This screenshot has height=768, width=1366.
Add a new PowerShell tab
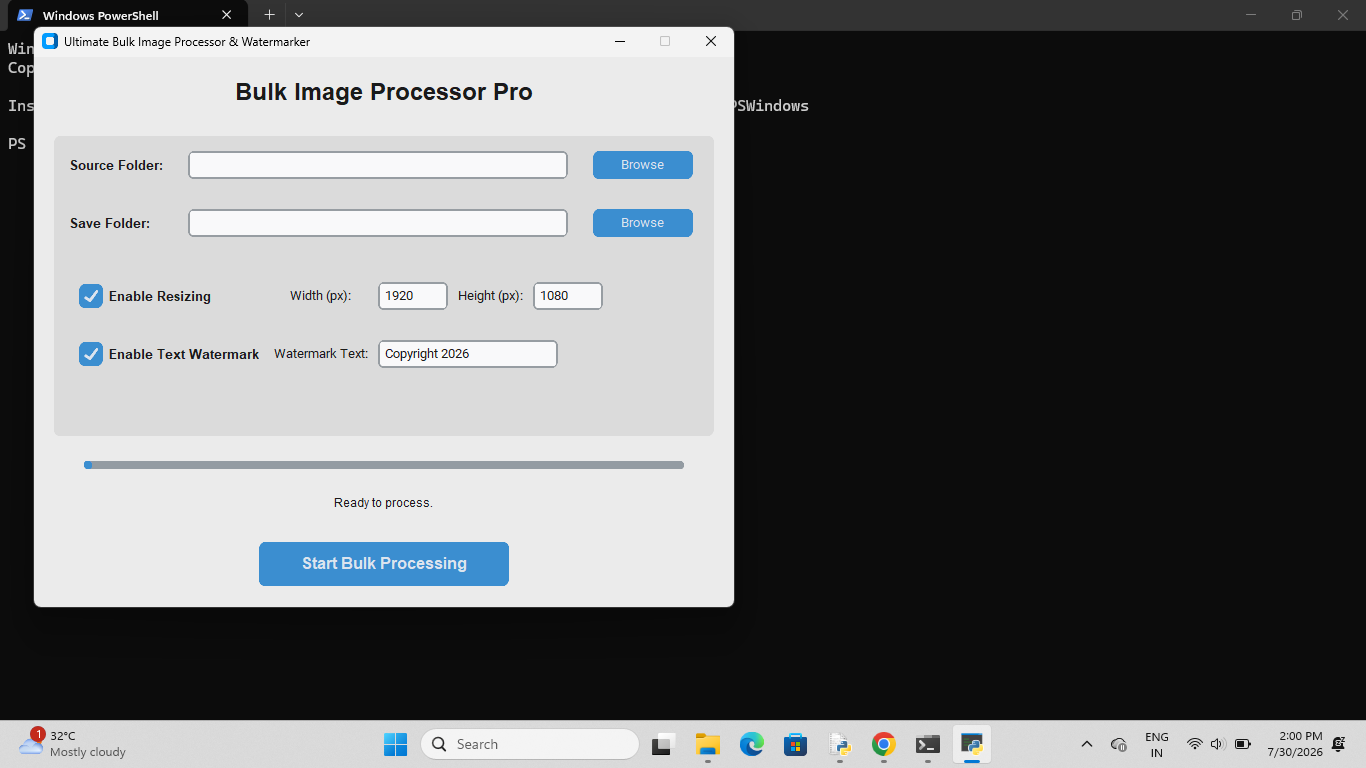click(269, 15)
